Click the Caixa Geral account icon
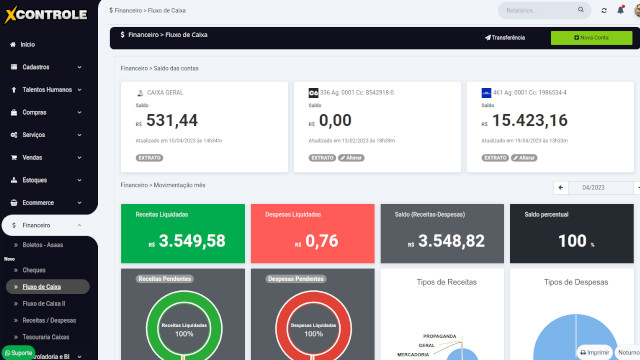This screenshot has height=360, width=640. pyautogui.click(x=140, y=93)
